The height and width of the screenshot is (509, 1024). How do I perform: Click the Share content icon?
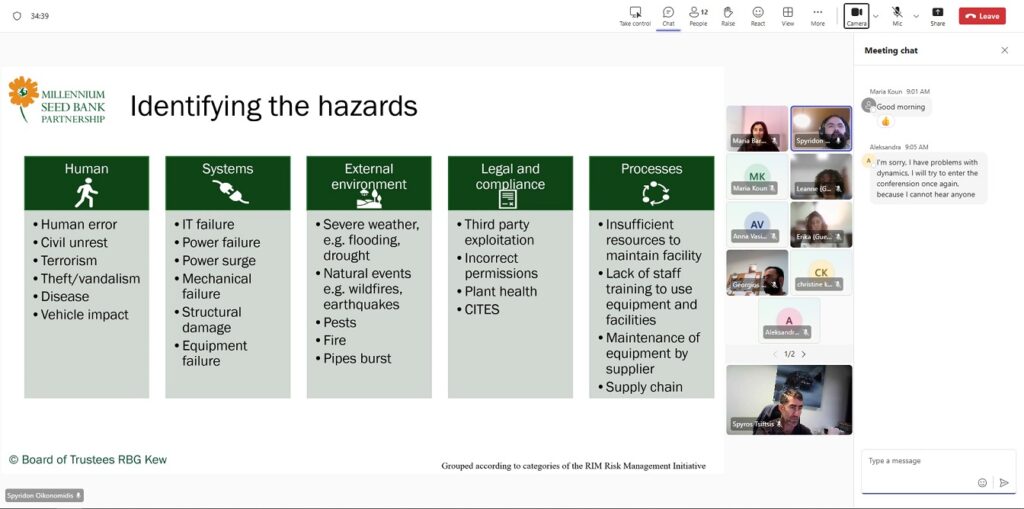[937, 13]
